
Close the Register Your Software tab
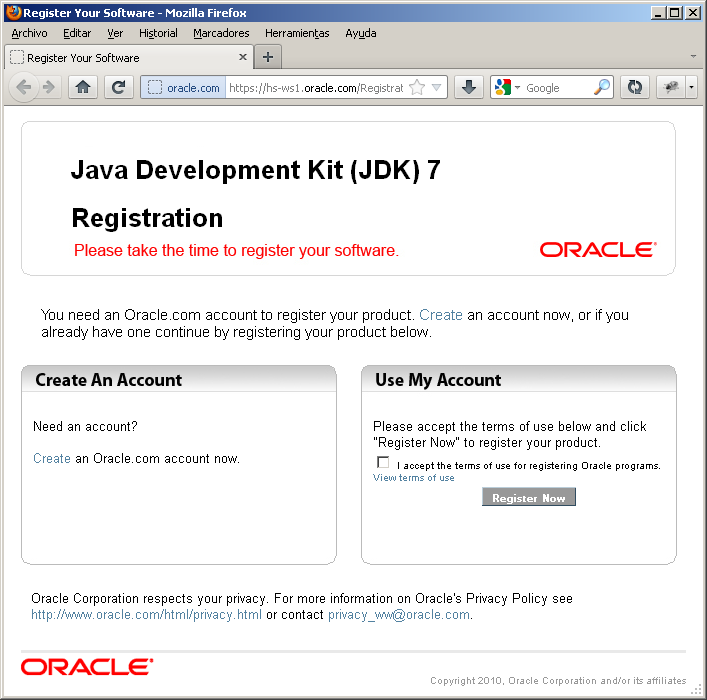pyautogui.click(x=243, y=58)
